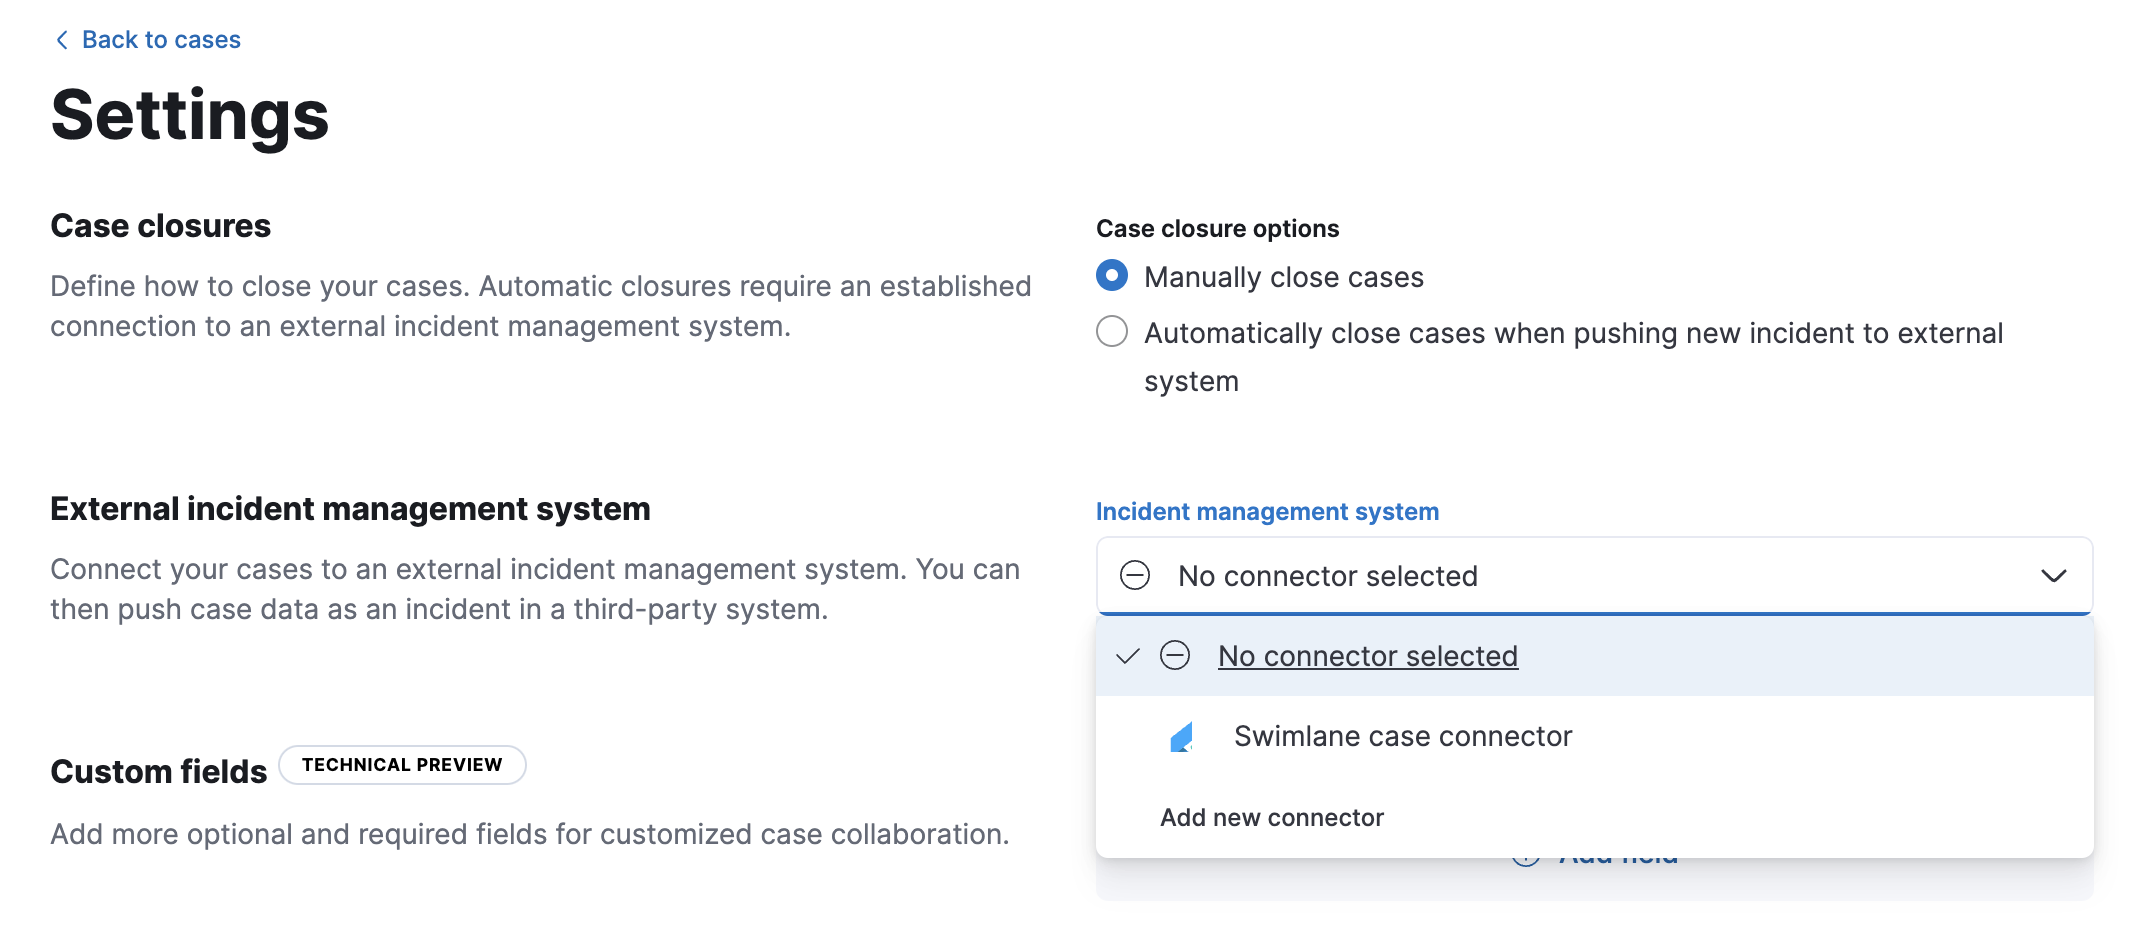Image resolution: width=2146 pixels, height=925 pixels.
Task: Click the 'Incident management system' field label
Action: [x=1267, y=512]
